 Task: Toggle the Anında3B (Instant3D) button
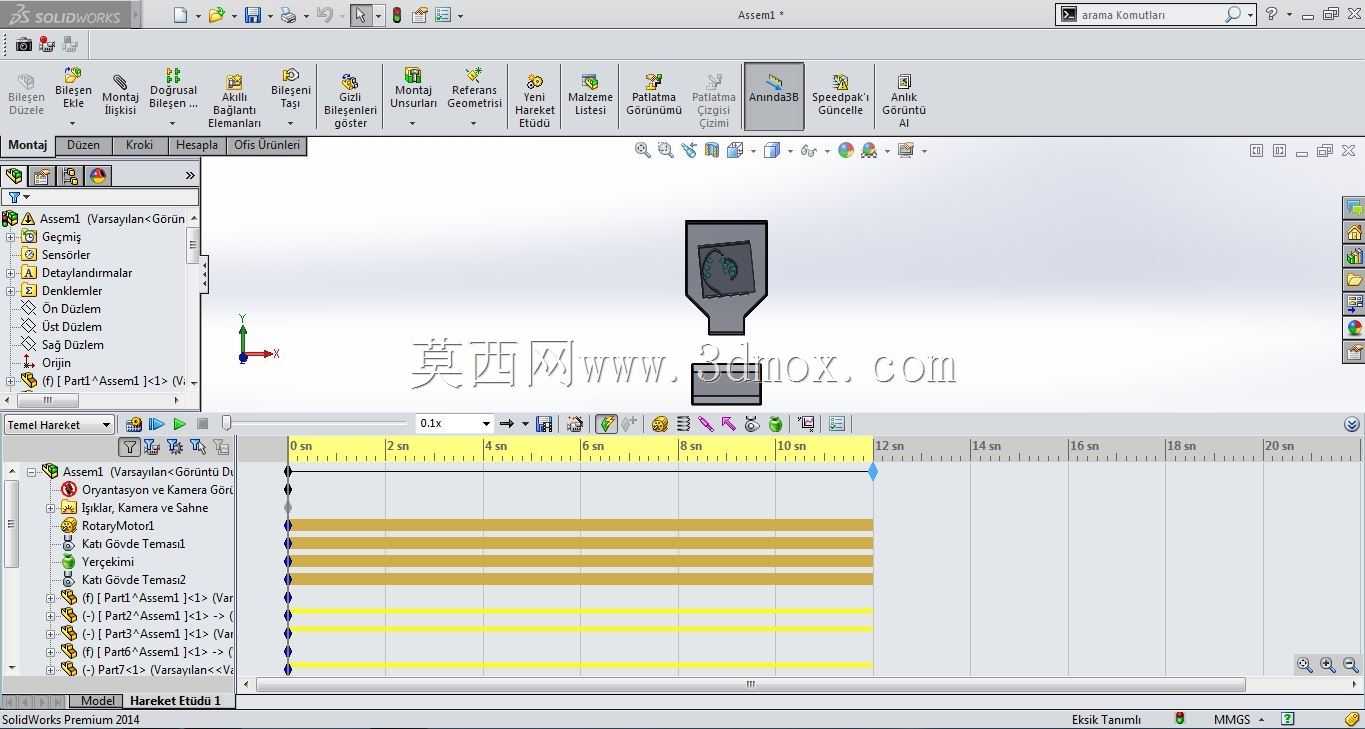774,96
